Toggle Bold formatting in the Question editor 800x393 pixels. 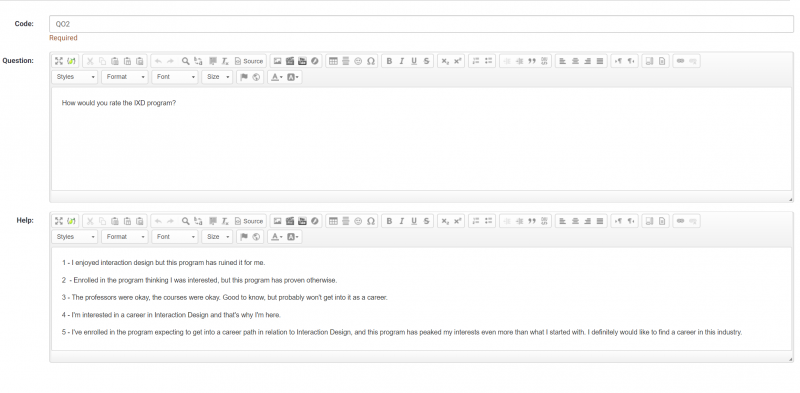(389, 61)
